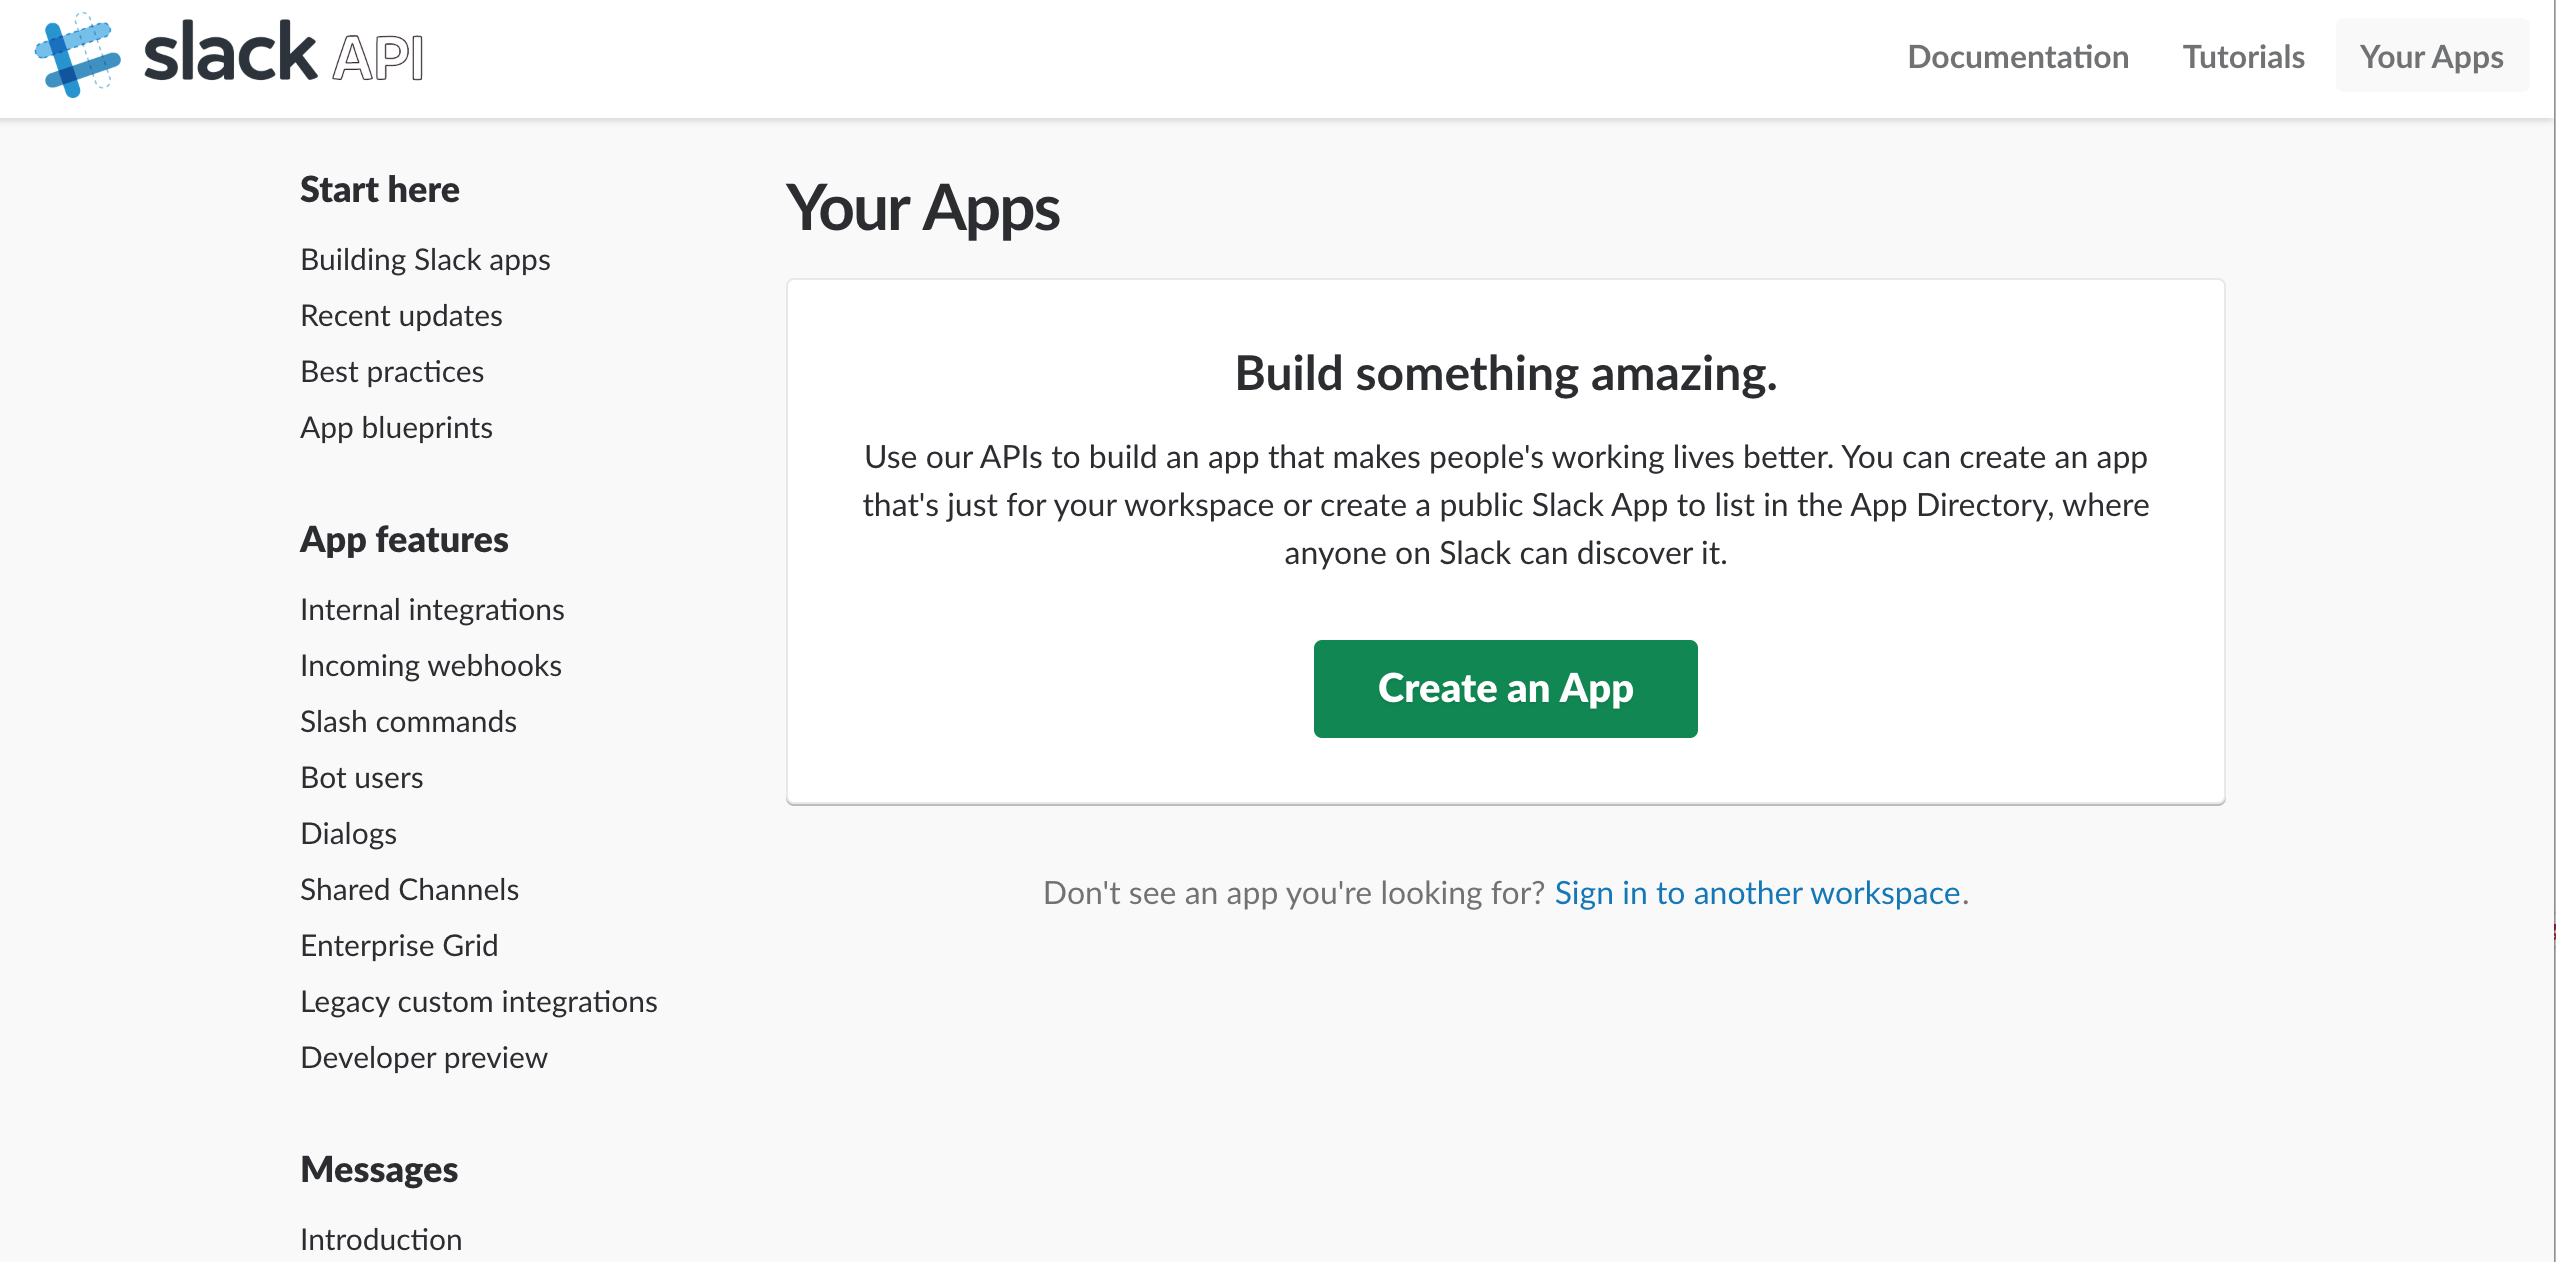Open Developer preview page
Screen dimensions: 2556x1262
coord(424,1057)
